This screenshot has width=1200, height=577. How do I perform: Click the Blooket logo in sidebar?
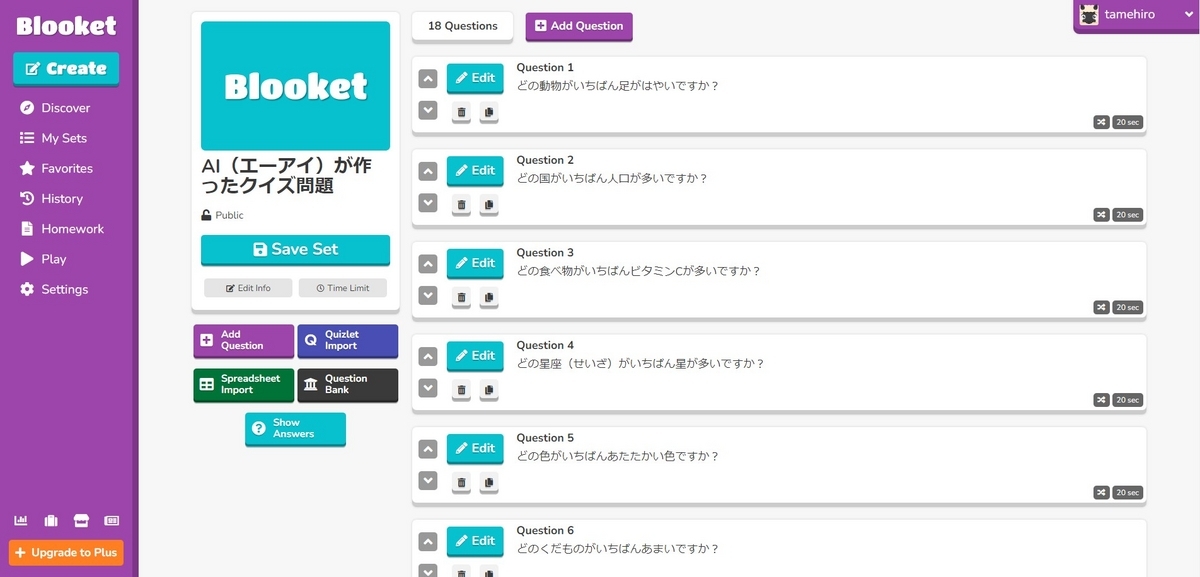click(x=66, y=26)
